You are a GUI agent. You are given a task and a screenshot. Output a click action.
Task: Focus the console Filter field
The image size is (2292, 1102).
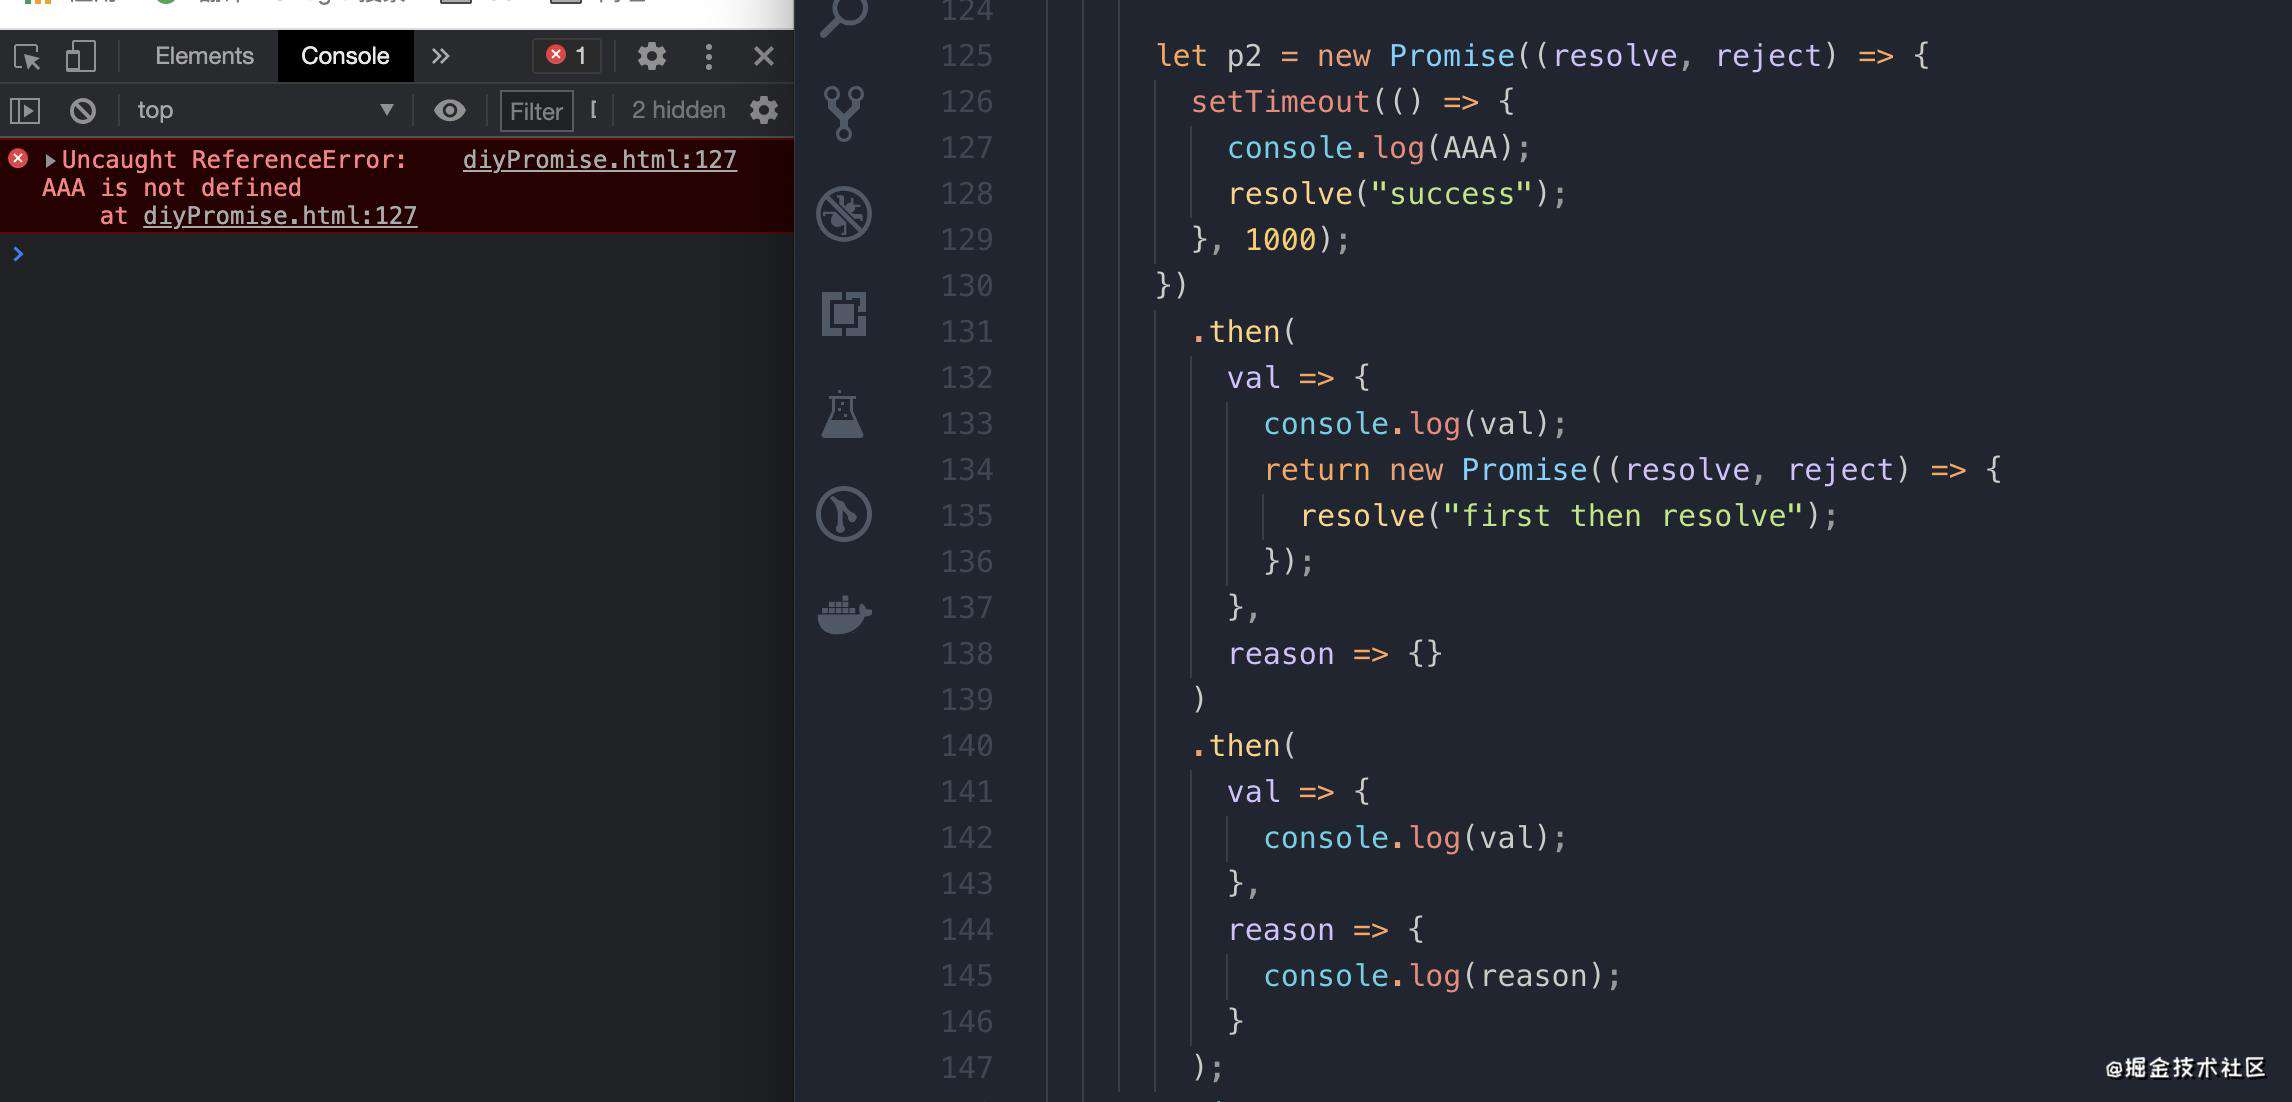point(536,111)
